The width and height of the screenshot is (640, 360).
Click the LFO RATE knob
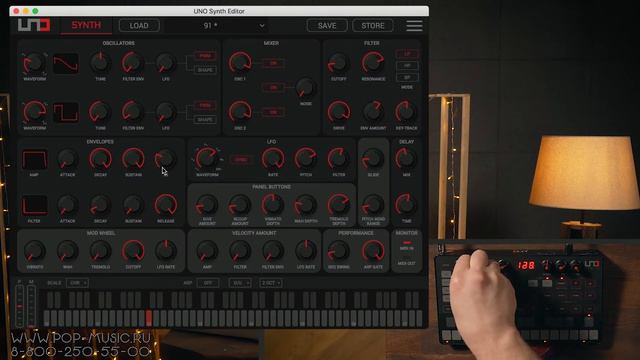coord(273,159)
